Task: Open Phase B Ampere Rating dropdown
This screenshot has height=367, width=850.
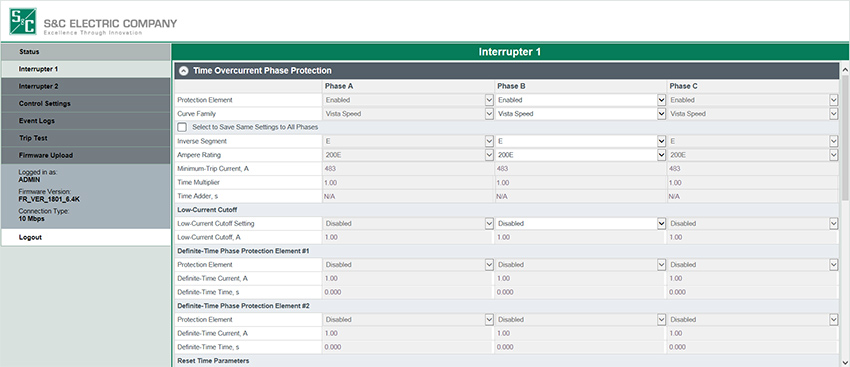Action: click(581, 155)
